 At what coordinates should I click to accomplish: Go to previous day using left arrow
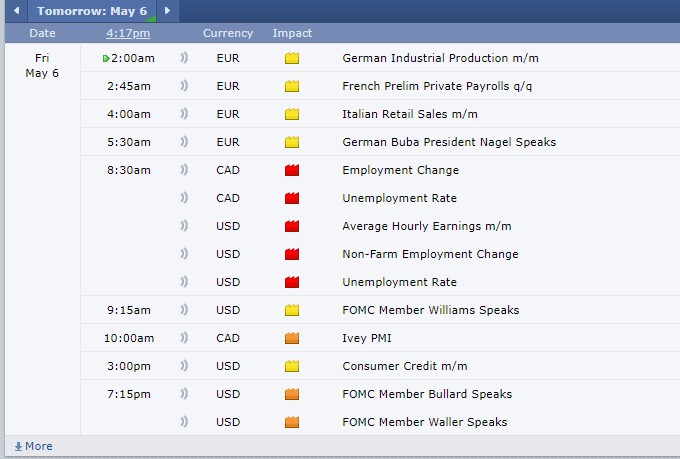(x=17, y=11)
